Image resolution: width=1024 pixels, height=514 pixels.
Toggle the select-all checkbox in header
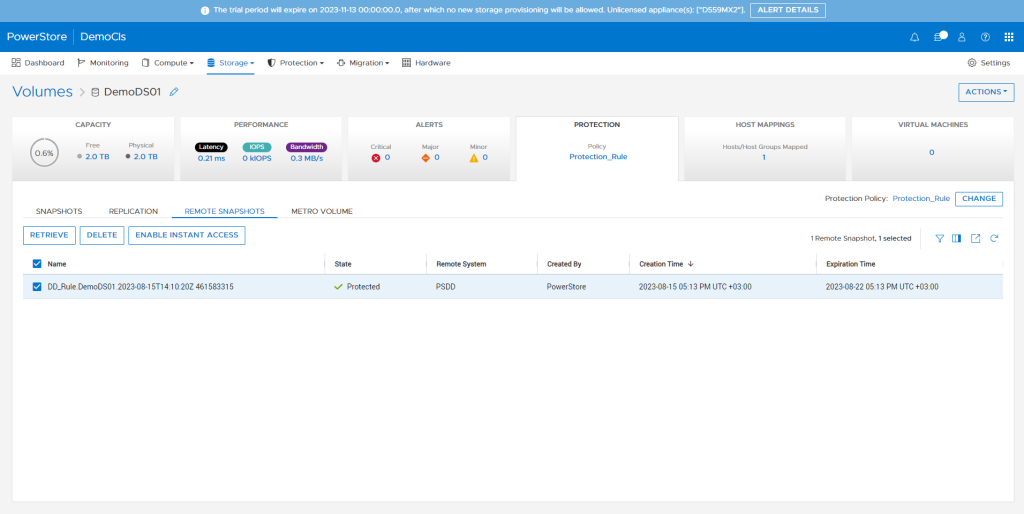pyautogui.click(x=37, y=264)
